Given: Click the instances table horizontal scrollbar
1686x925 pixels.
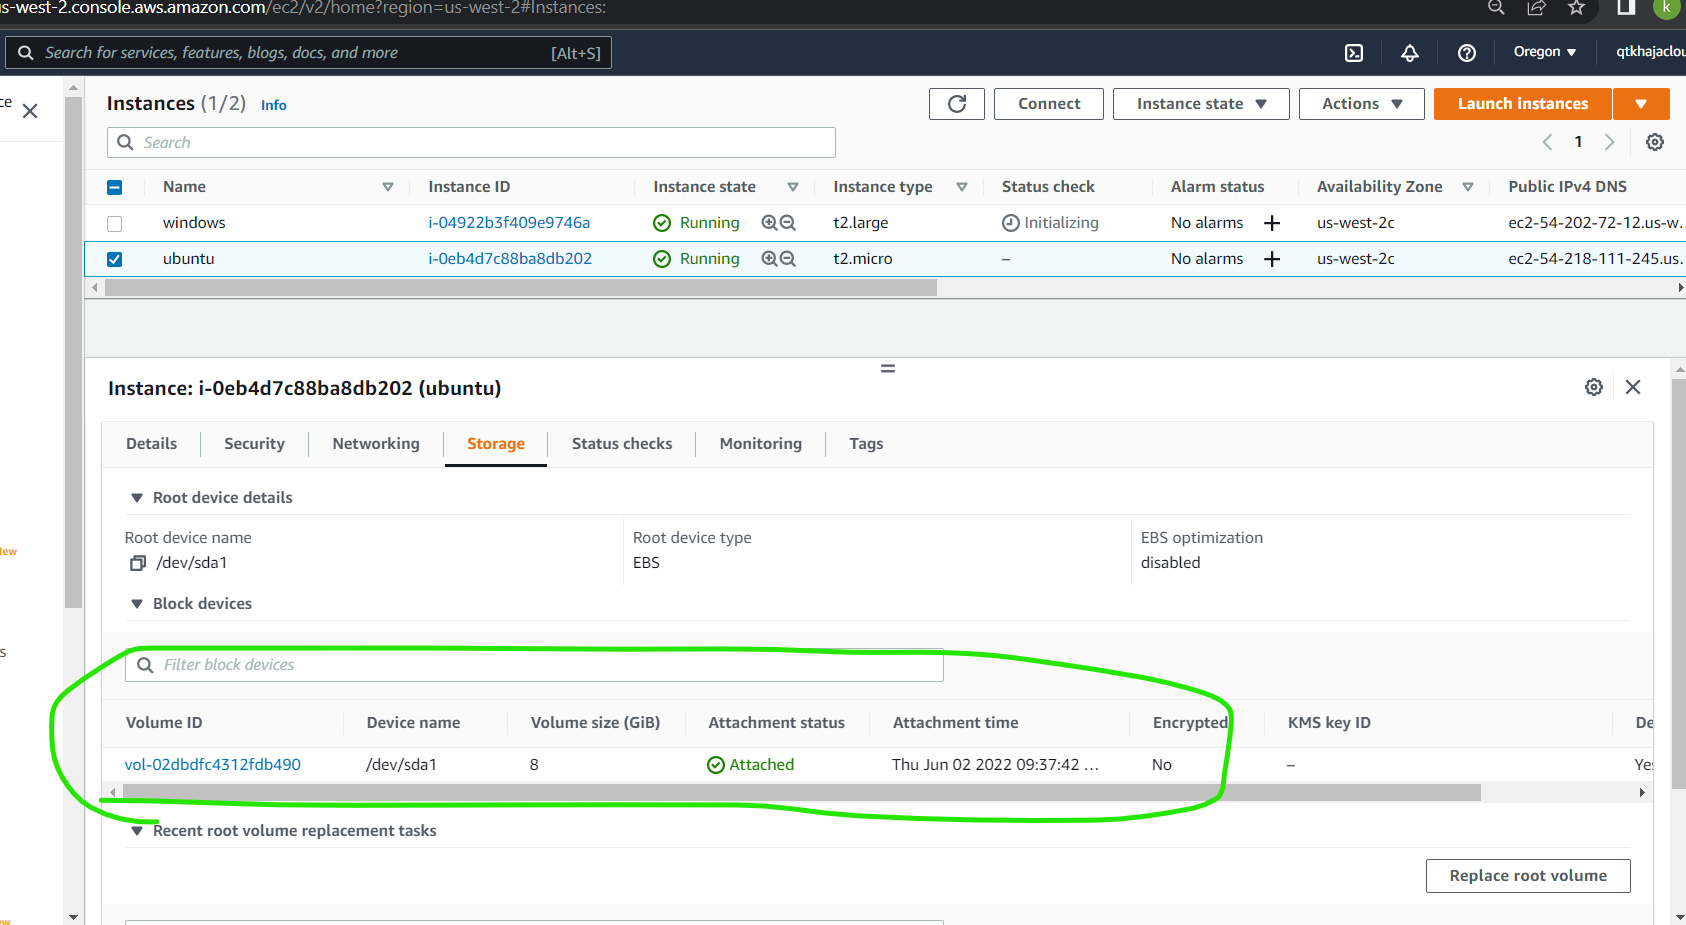Looking at the screenshot, I should (521, 288).
